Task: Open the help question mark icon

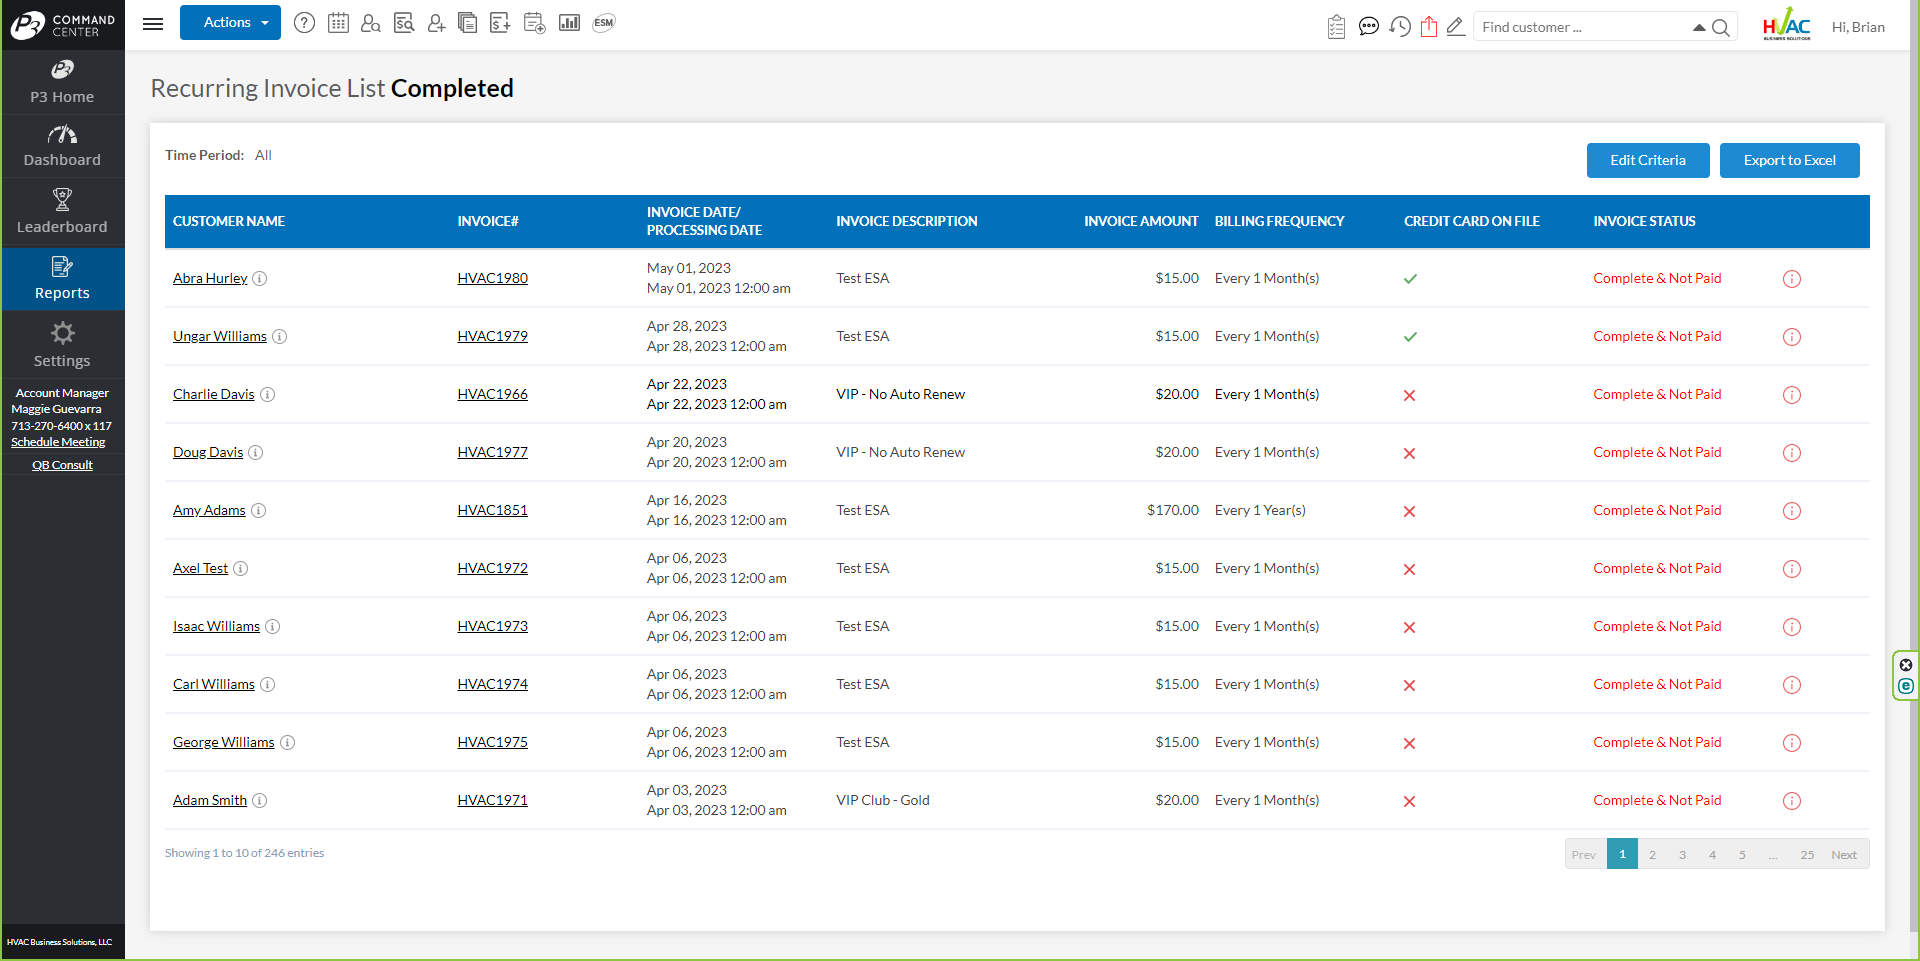Action: pos(304,22)
